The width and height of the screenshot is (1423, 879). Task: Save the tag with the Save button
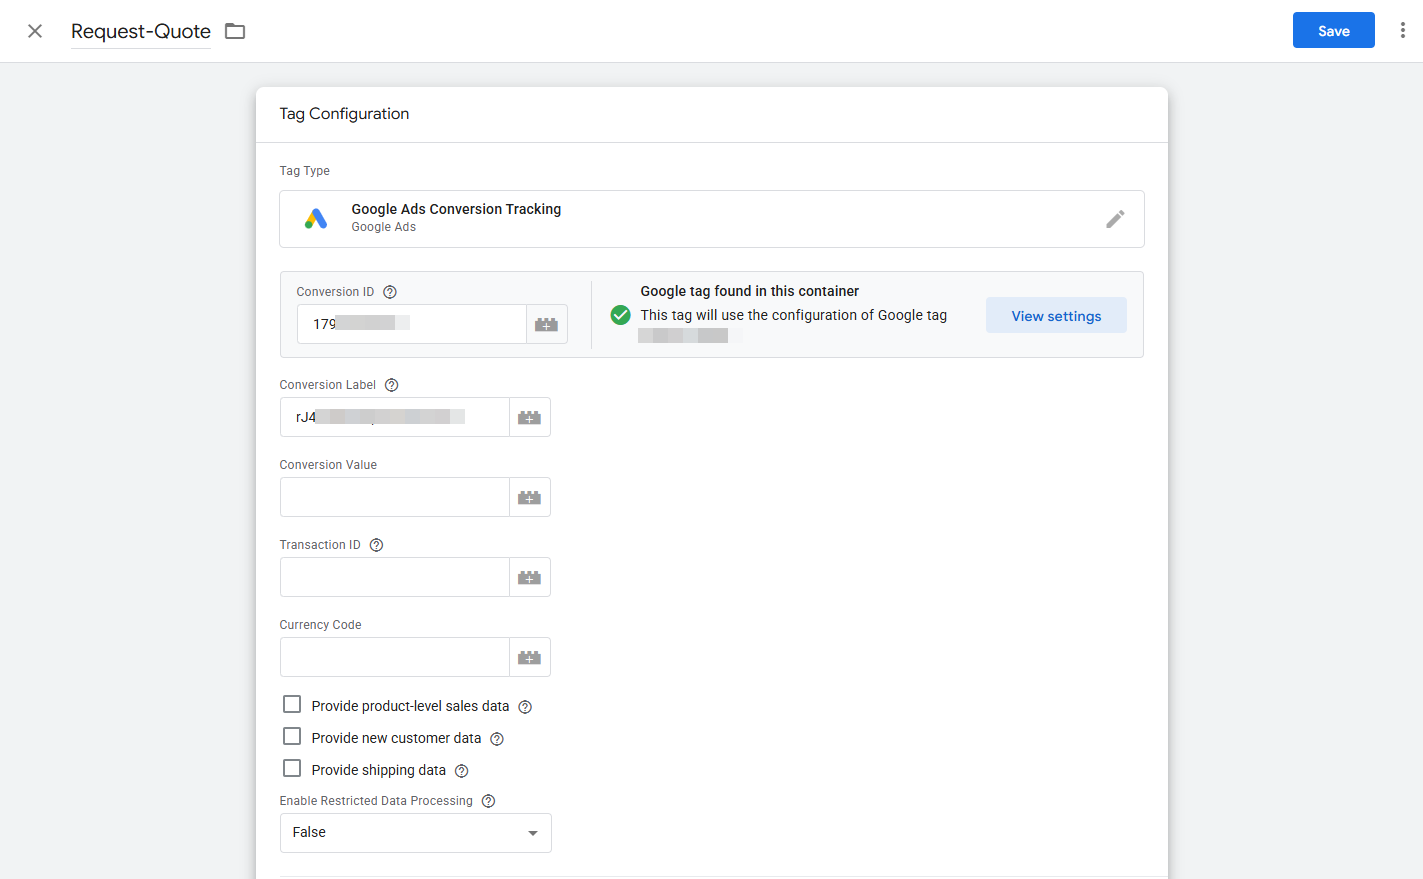pyautogui.click(x=1334, y=30)
